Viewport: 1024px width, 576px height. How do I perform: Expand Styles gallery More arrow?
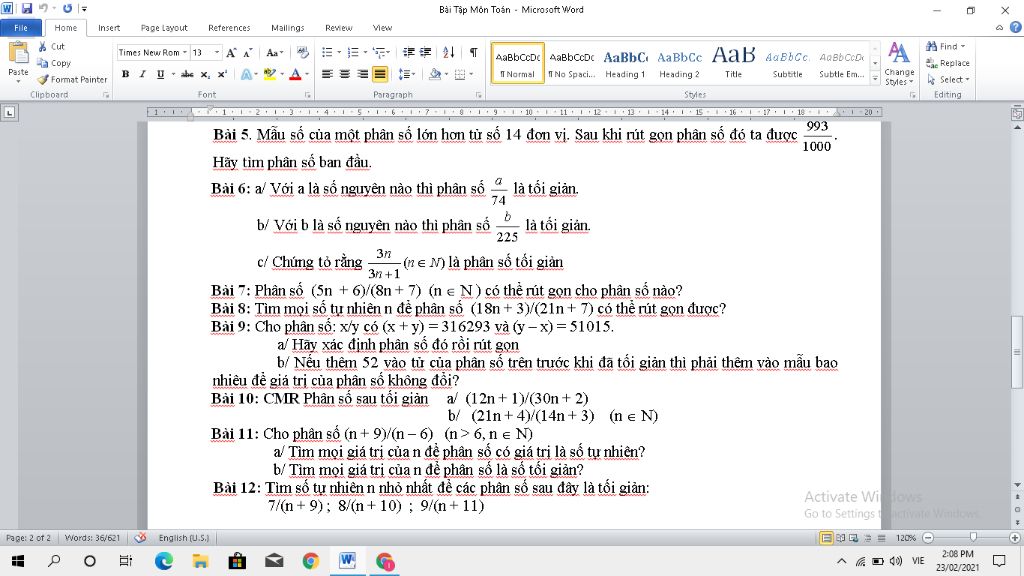pyautogui.click(x=875, y=78)
